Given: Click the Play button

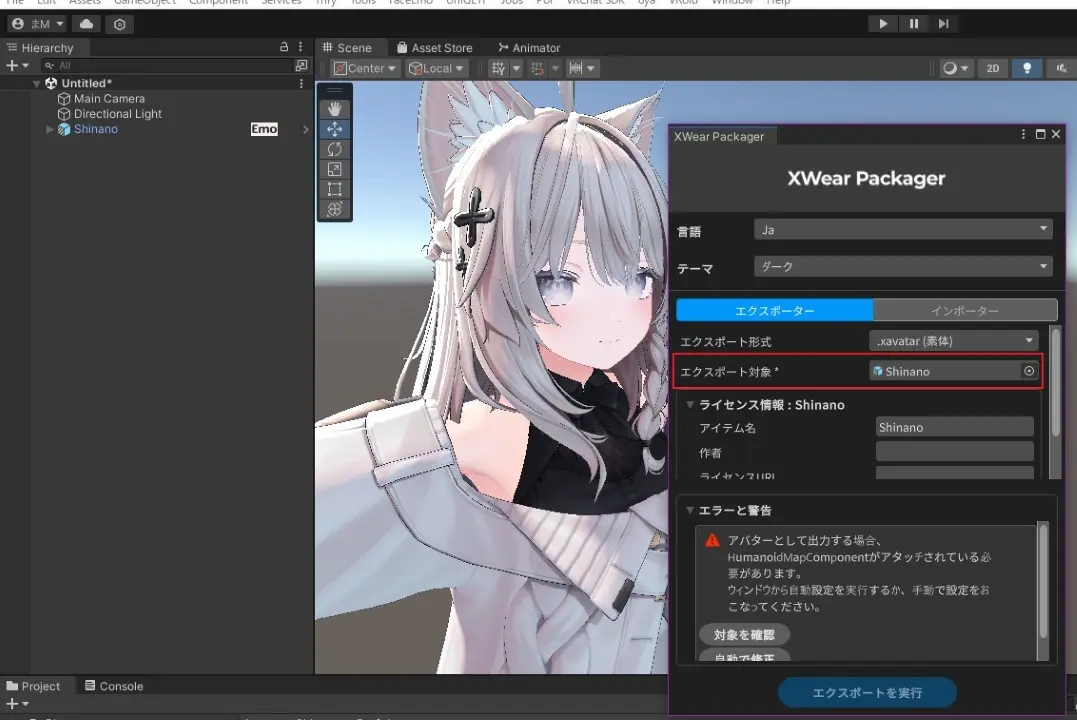Looking at the screenshot, I should 883,24.
